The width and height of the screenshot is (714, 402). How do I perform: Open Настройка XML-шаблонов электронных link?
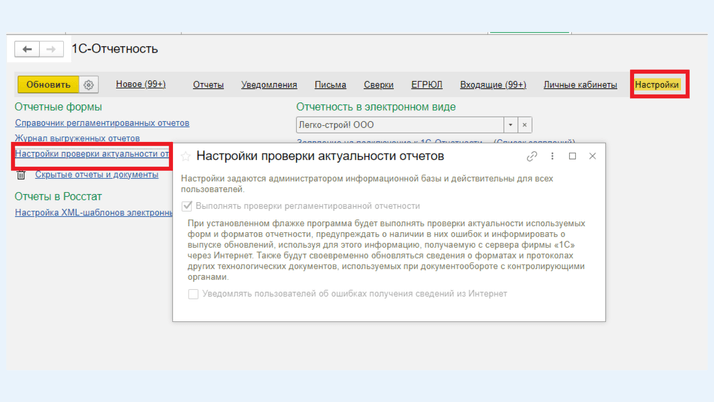point(93,213)
